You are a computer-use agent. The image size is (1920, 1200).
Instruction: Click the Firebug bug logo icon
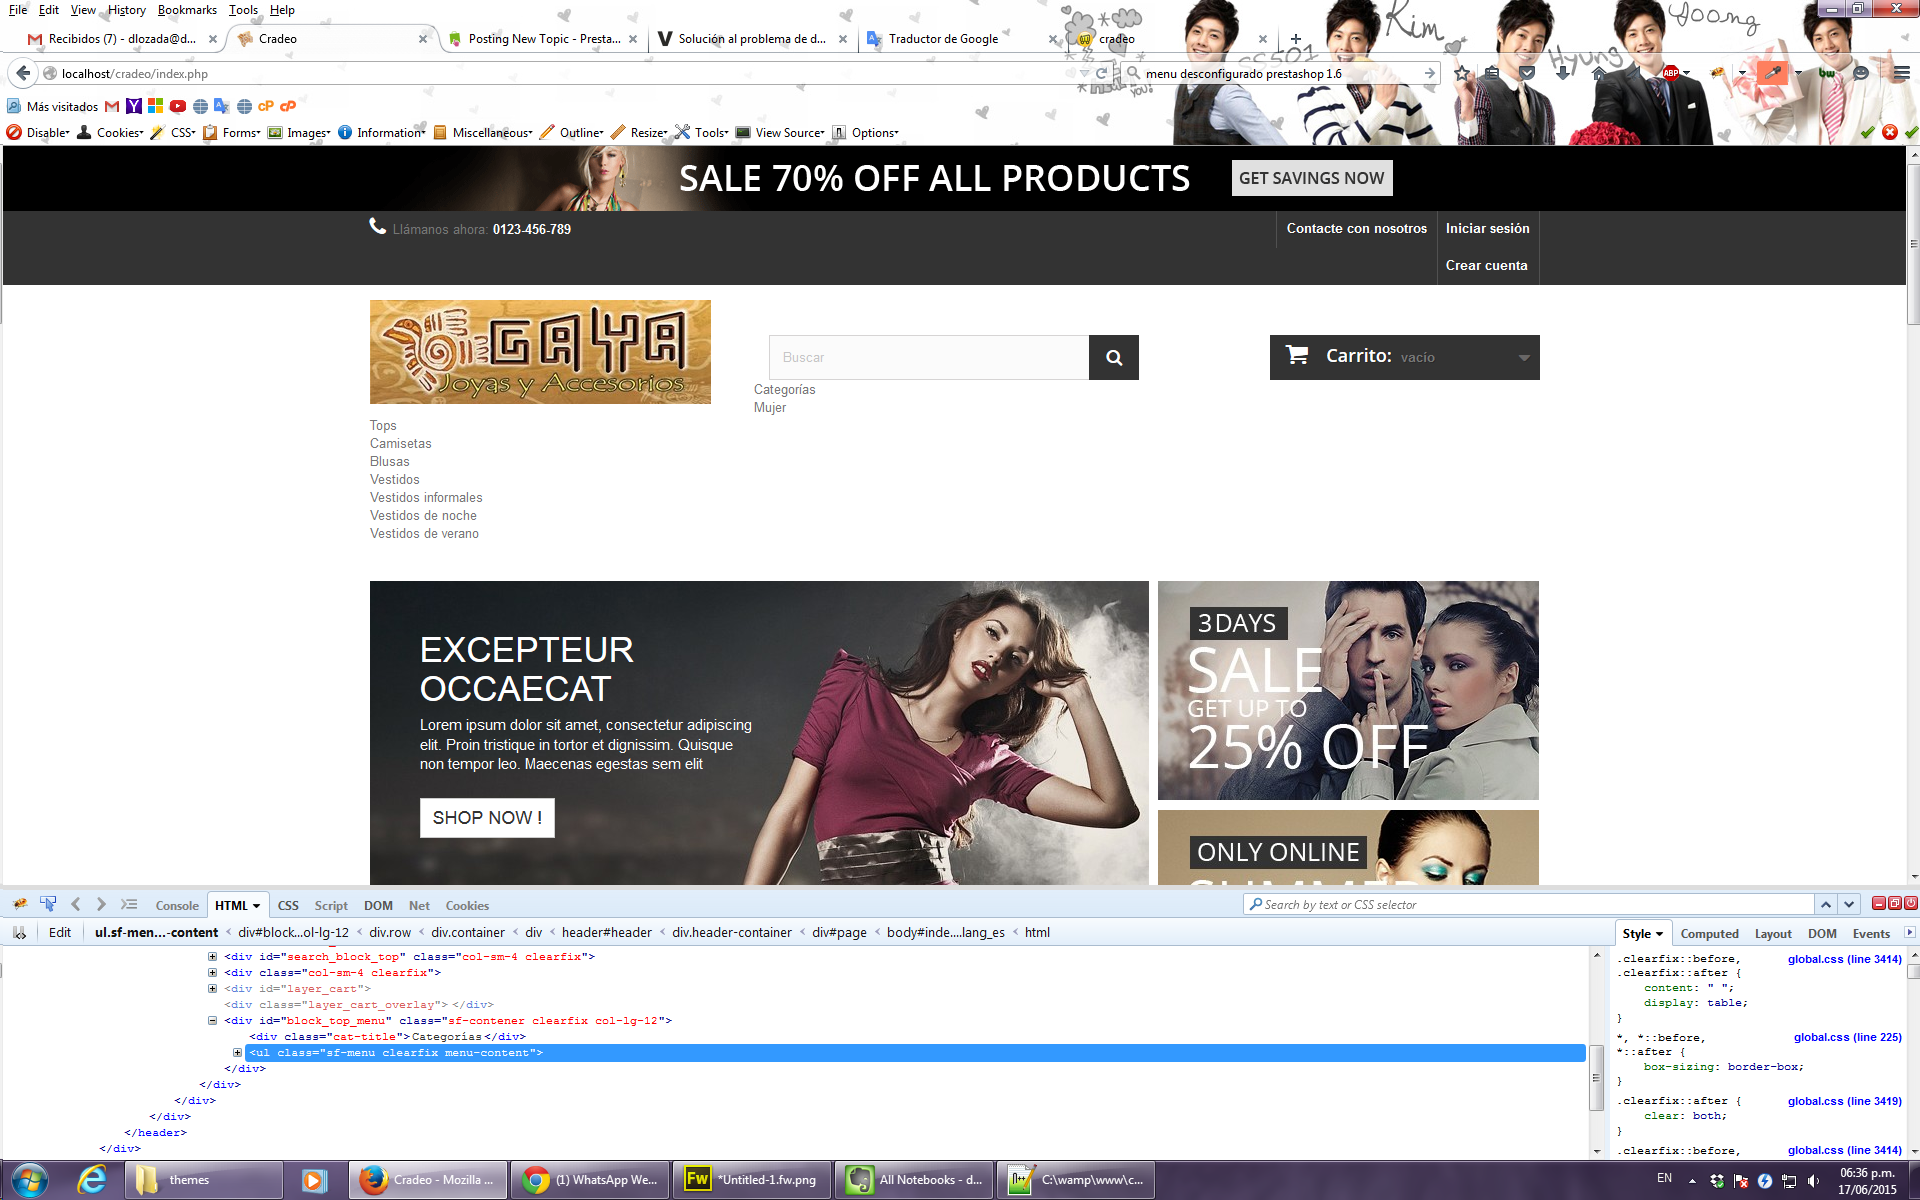pyautogui.click(x=20, y=904)
